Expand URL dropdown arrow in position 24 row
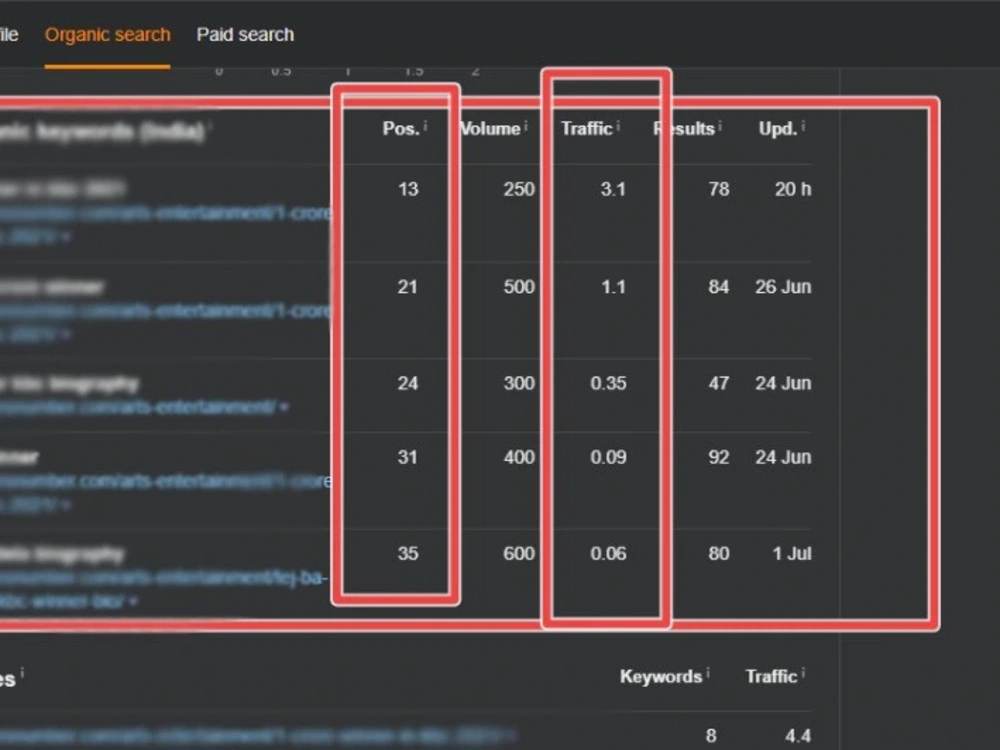 click(x=284, y=407)
